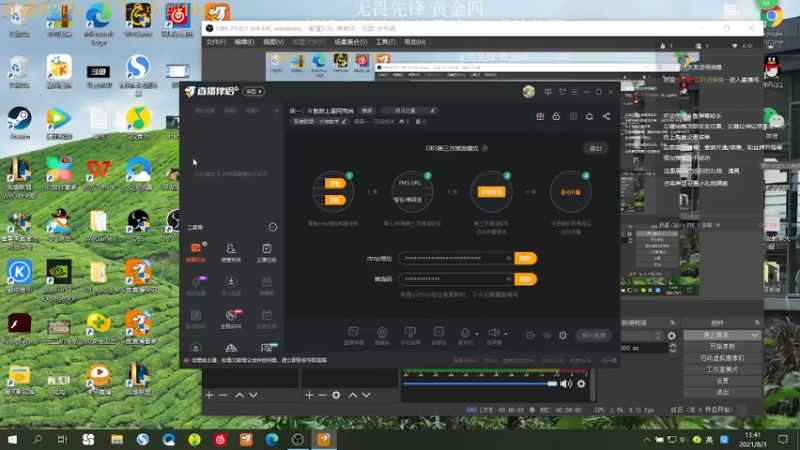The height and width of the screenshot is (450, 800).
Task: Open Microsoft Edge from the taskbar
Action: click(272, 439)
